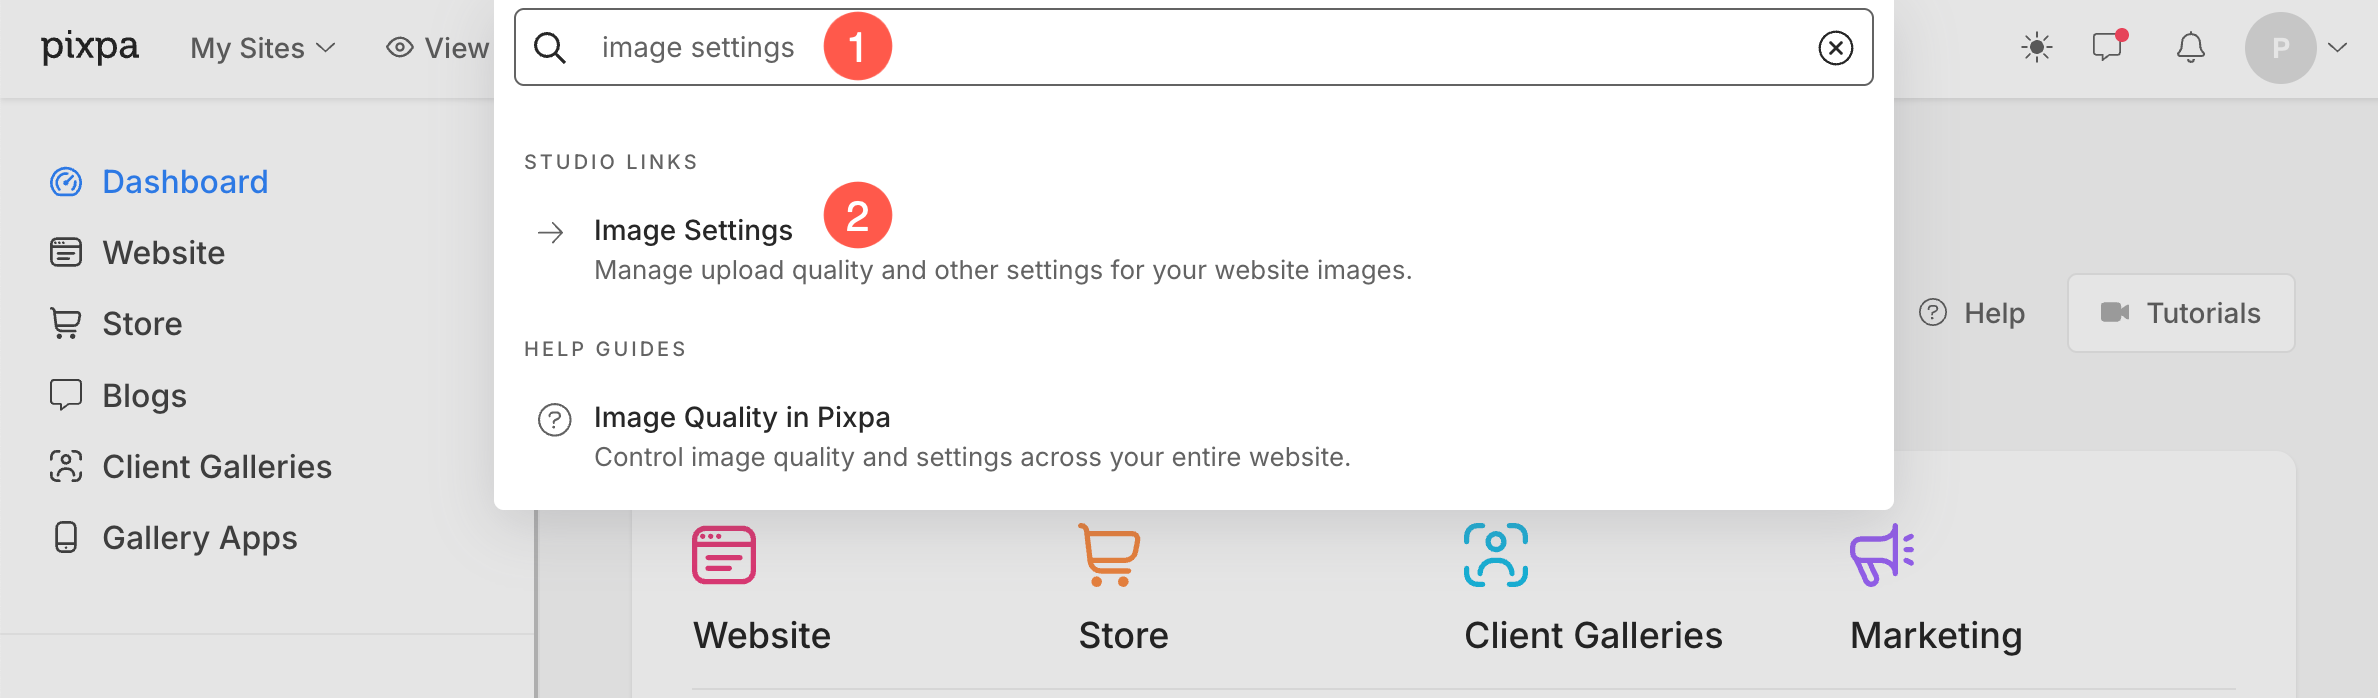Click the magnifying glass search icon
The width and height of the screenshot is (2378, 698).
(x=550, y=48)
